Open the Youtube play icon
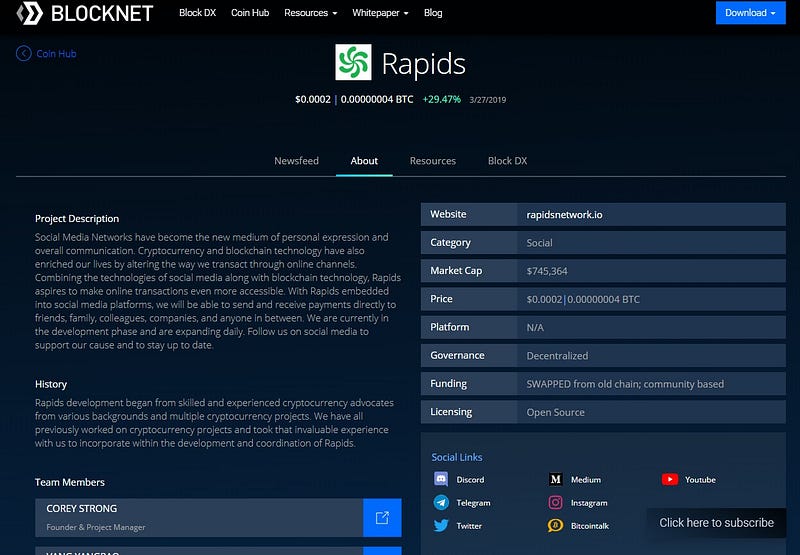 (x=670, y=479)
